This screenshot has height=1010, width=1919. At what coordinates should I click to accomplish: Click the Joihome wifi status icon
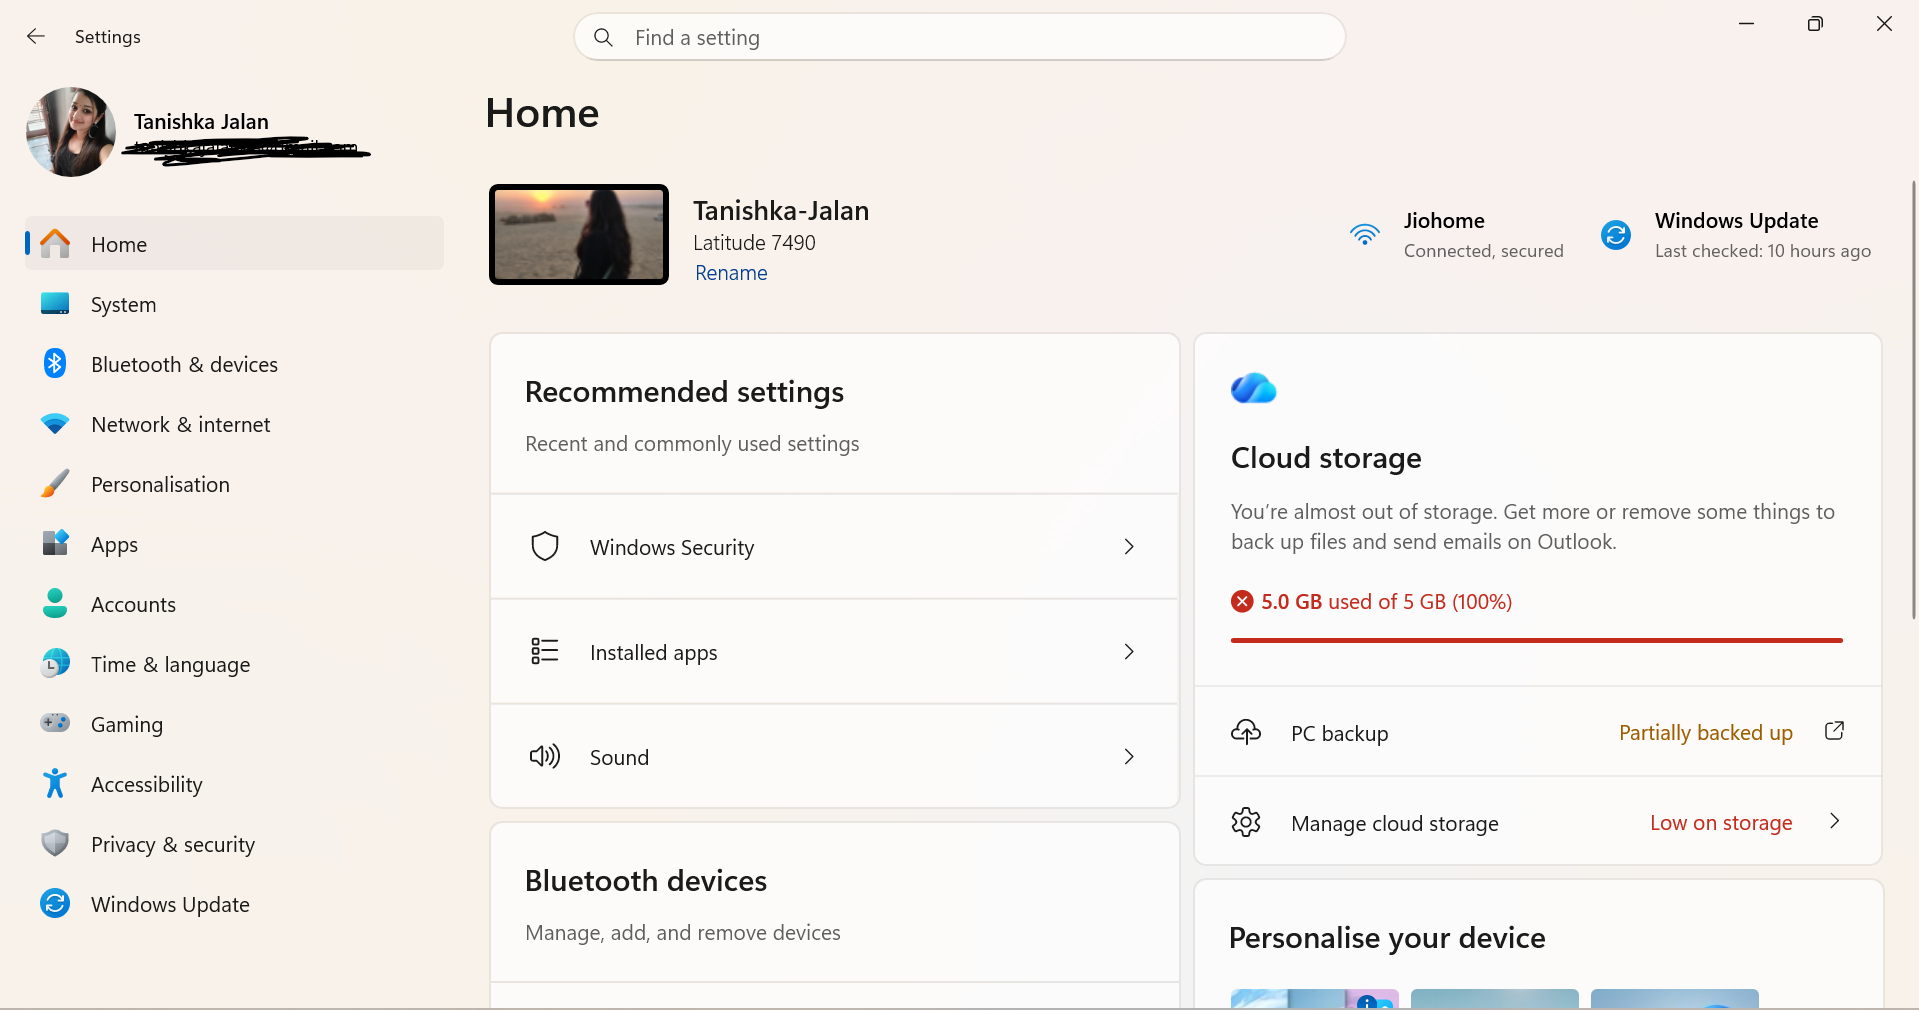(x=1364, y=235)
